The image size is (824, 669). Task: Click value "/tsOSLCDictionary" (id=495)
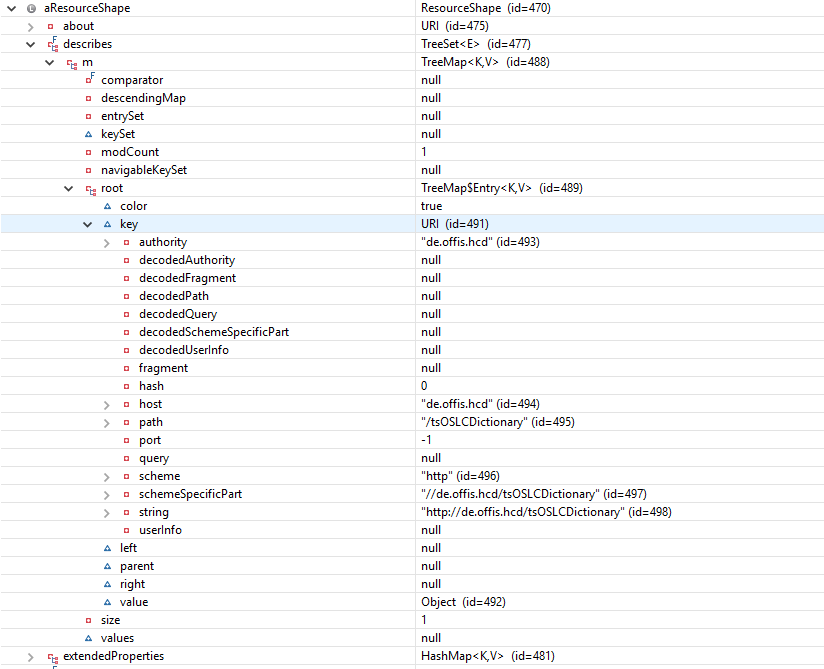[x=498, y=422]
